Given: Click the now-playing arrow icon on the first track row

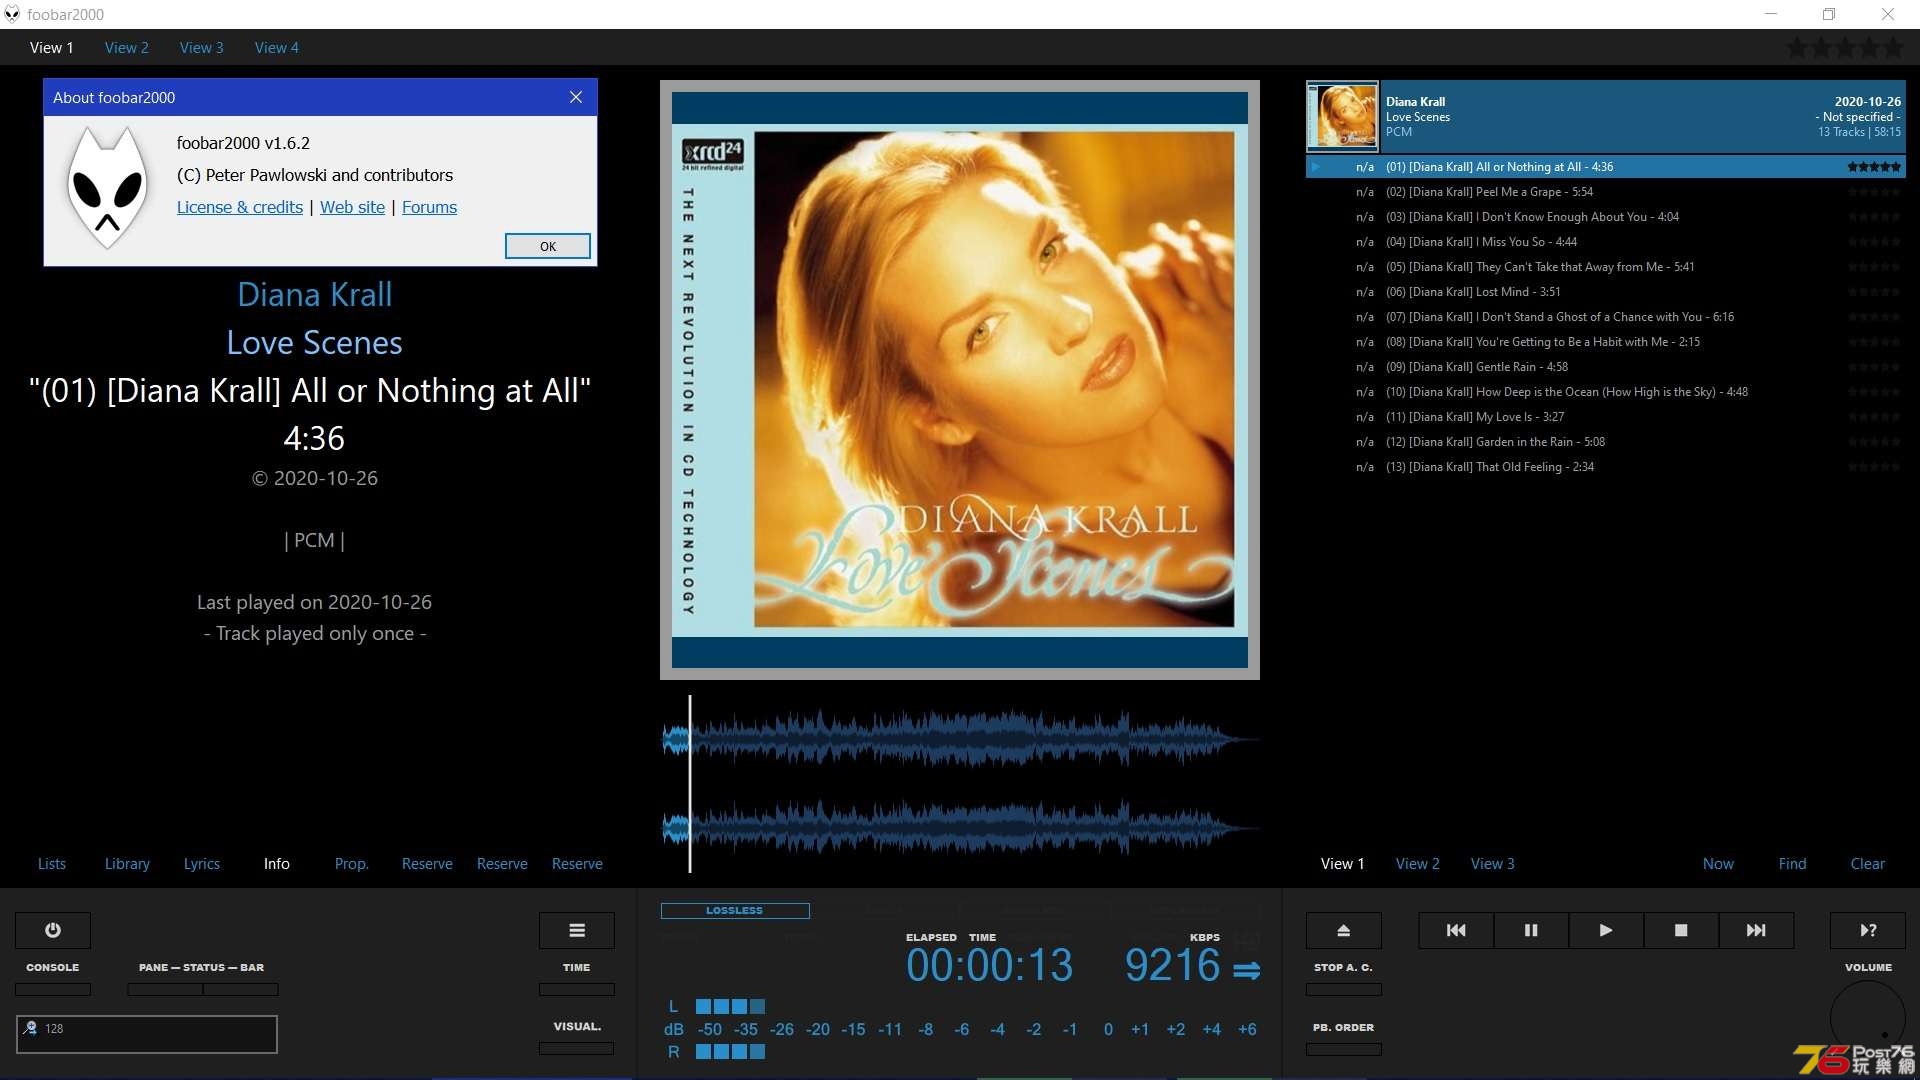Looking at the screenshot, I should (1316, 167).
